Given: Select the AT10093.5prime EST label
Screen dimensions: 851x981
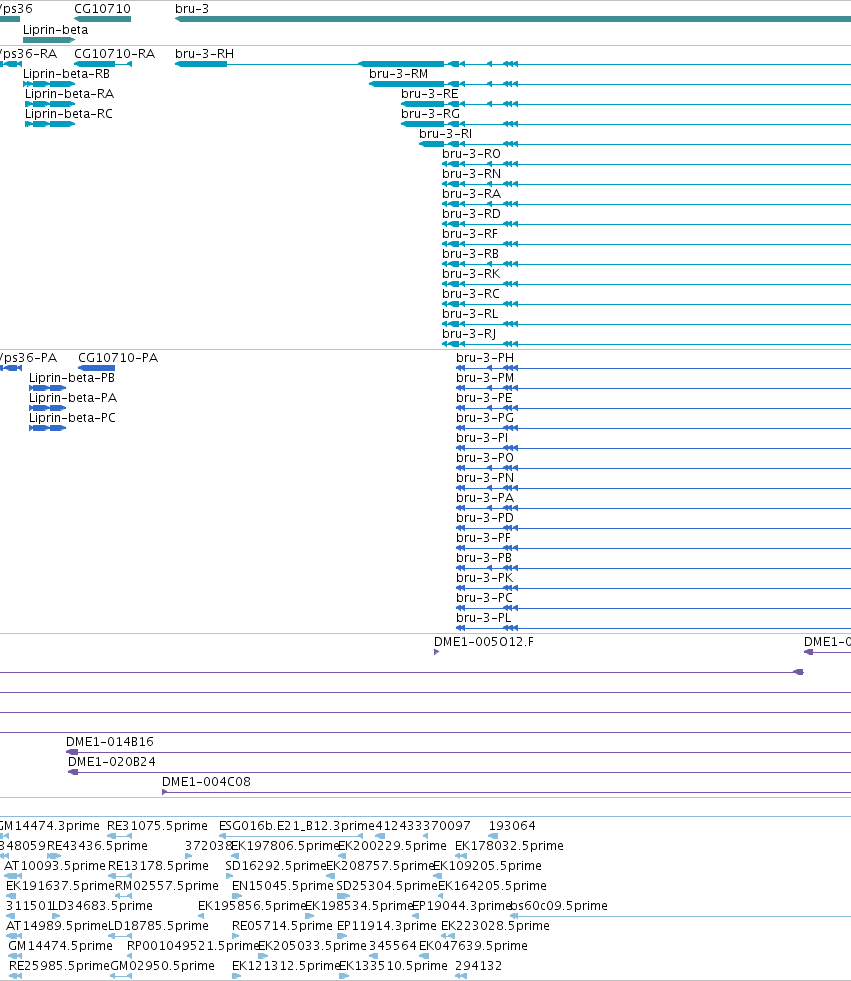Looking at the screenshot, I should [55, 866].
